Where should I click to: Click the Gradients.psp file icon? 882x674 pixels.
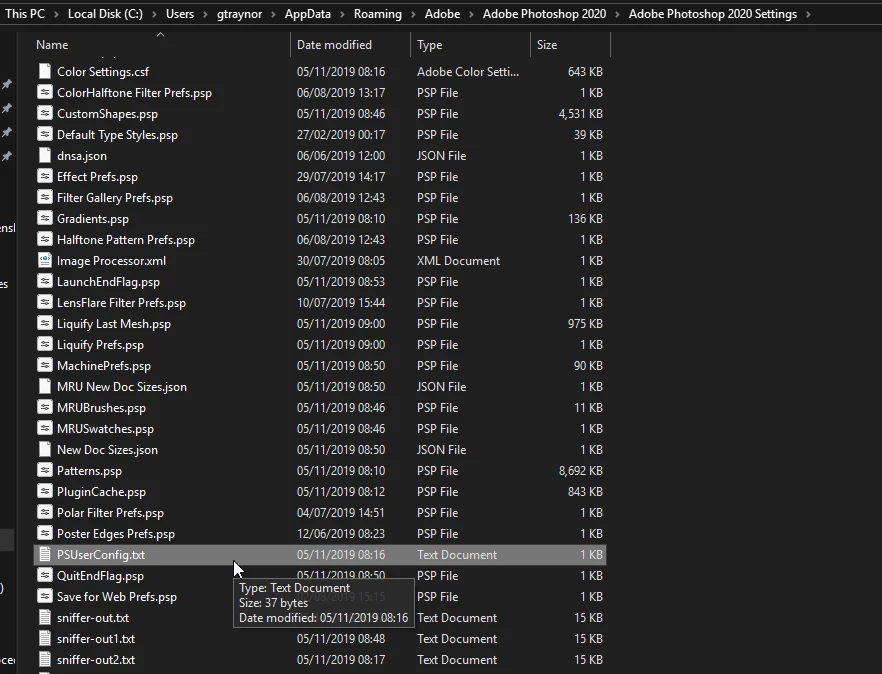point(44,218)
